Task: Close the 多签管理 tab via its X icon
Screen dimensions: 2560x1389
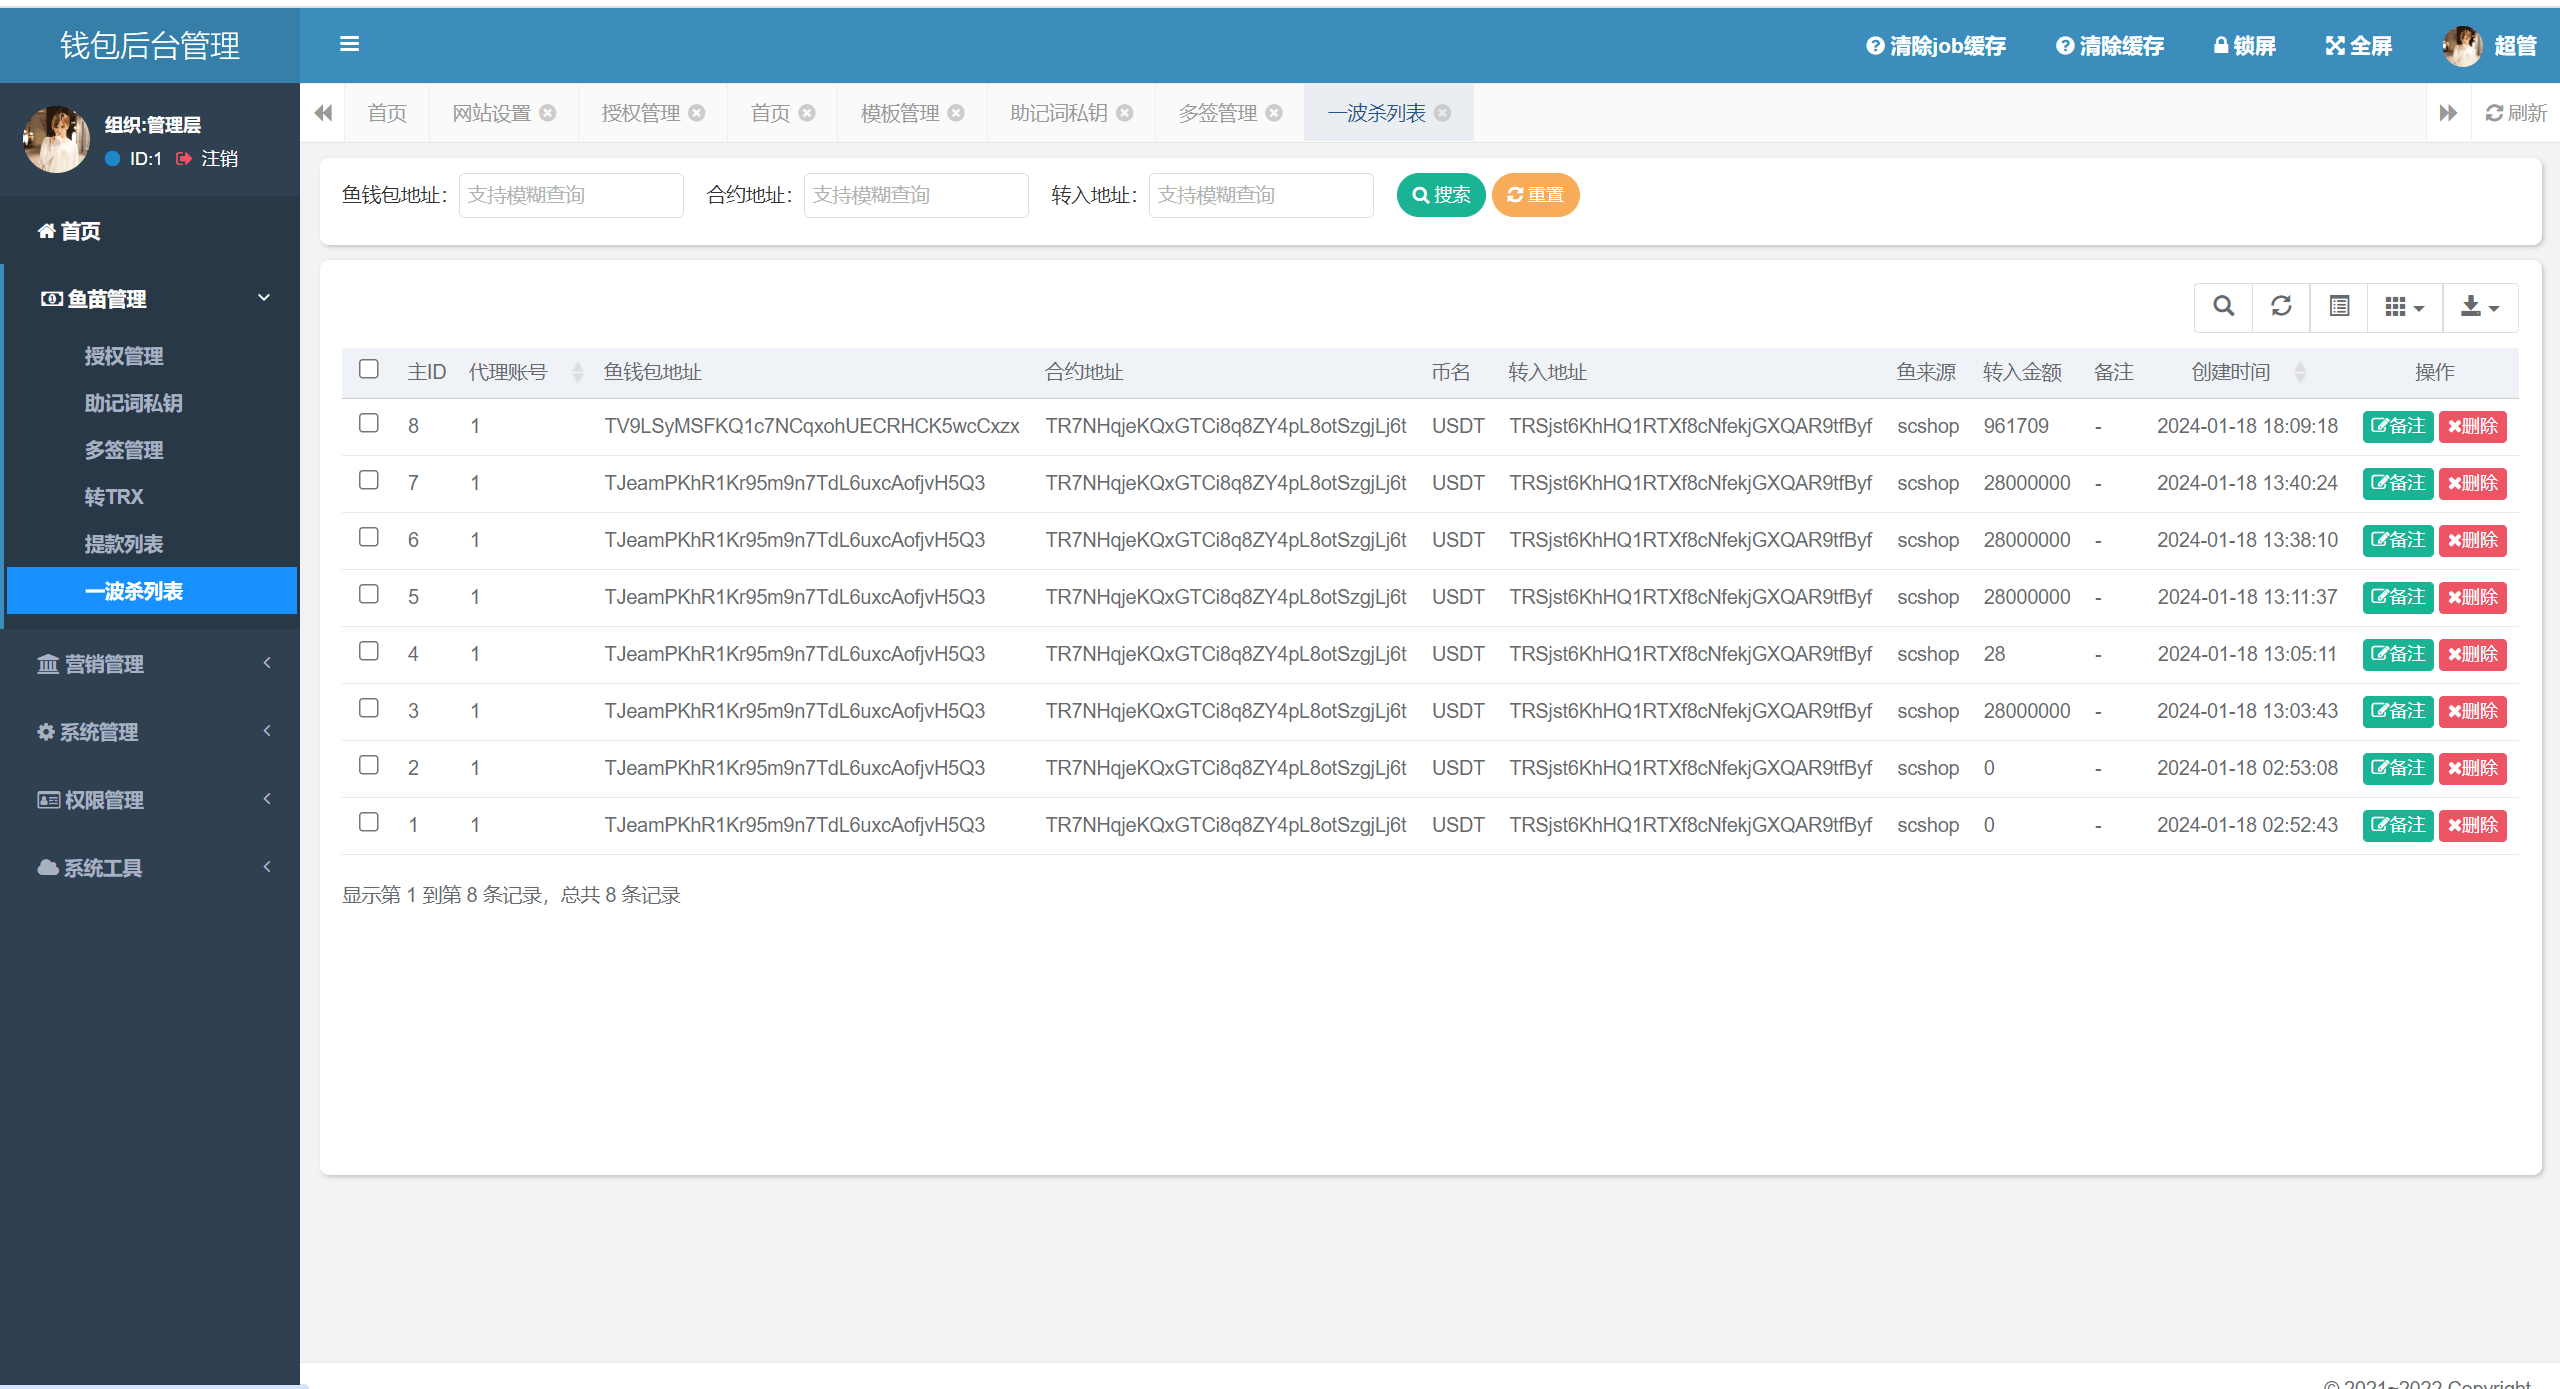Action: [x=1274, y=113]
